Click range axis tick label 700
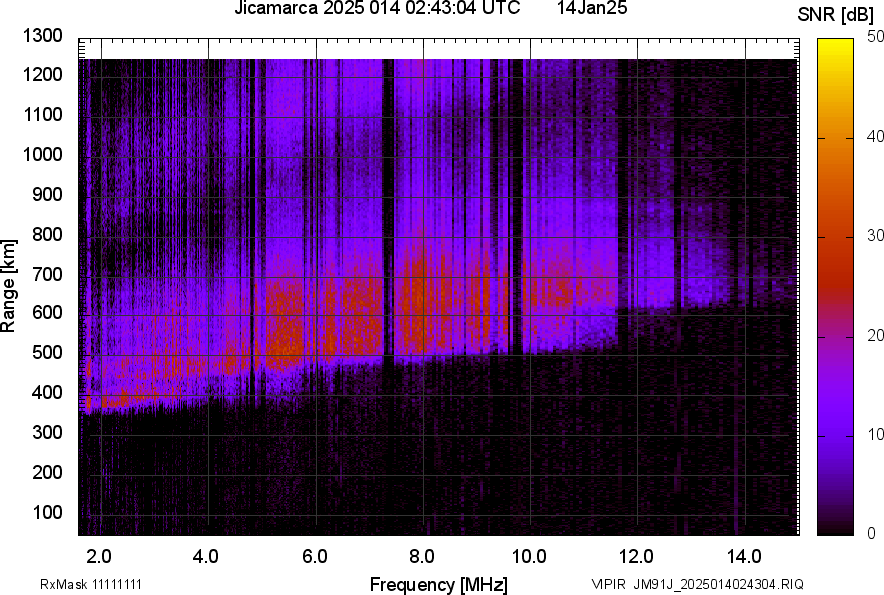This screenshot has width=884, height=595. (47, 275)
